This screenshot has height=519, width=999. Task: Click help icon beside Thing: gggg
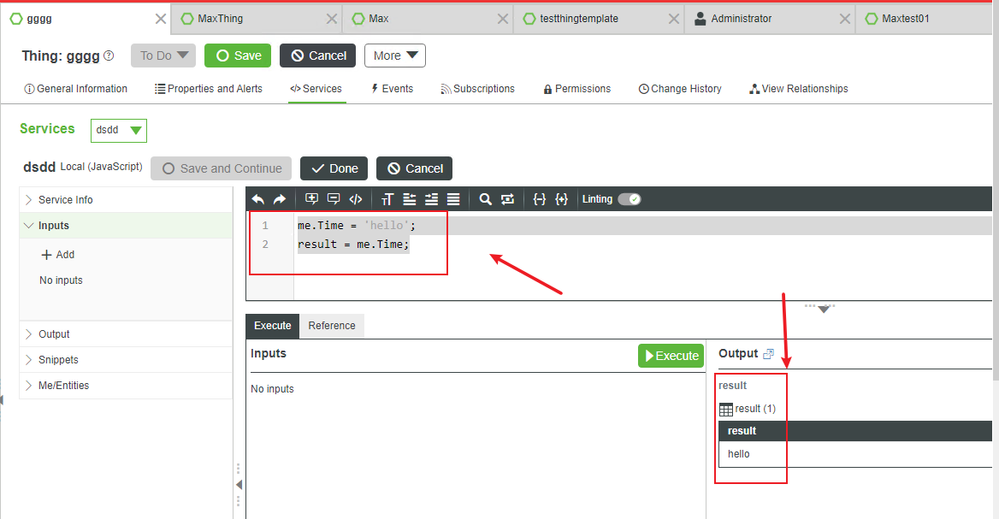tap(109, 55)
